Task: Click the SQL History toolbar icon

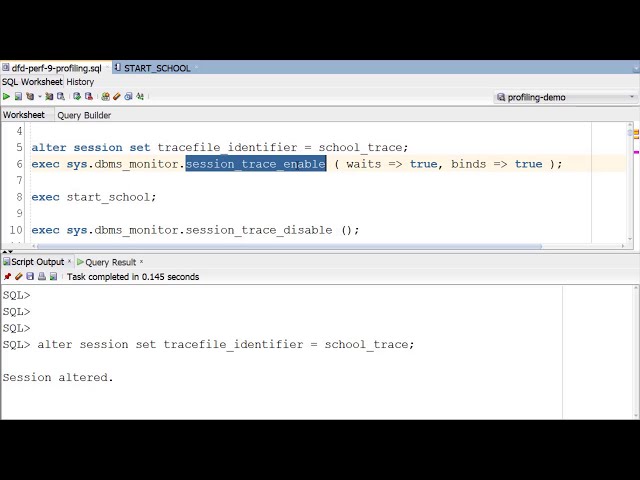Action: (128, 96)
